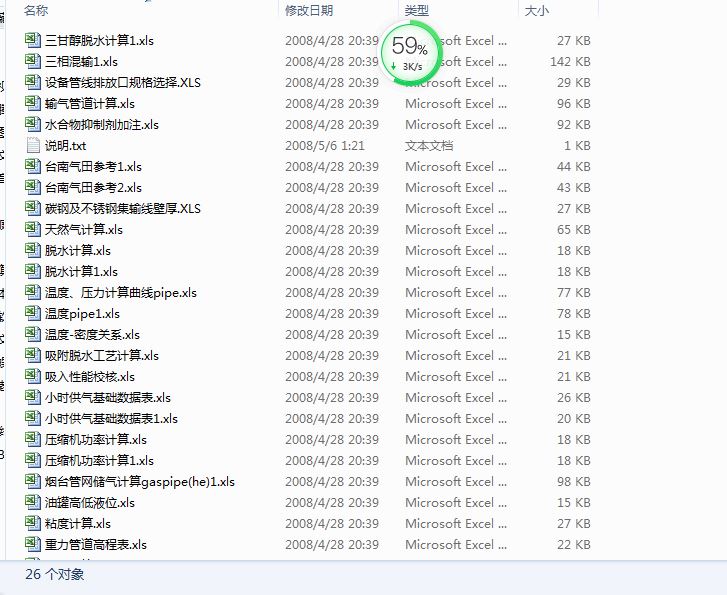Select file name 温度pipe1.xls
Screen dimensions: 727x595
(x=83, y=313)
